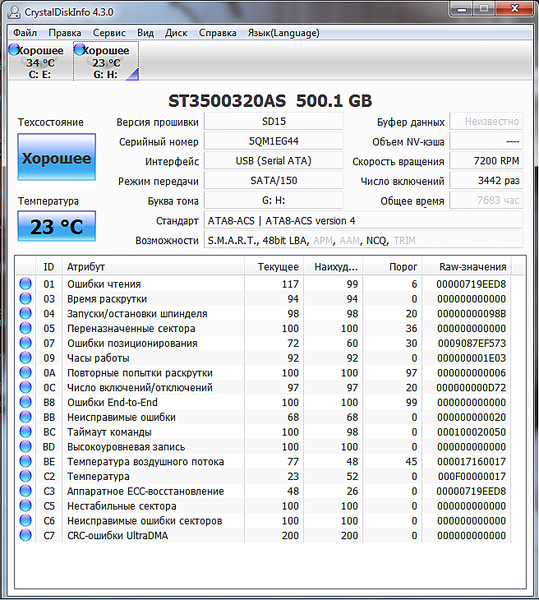Open the Правка menu
This screenshot has width=539, height=600.
point(65,33)
